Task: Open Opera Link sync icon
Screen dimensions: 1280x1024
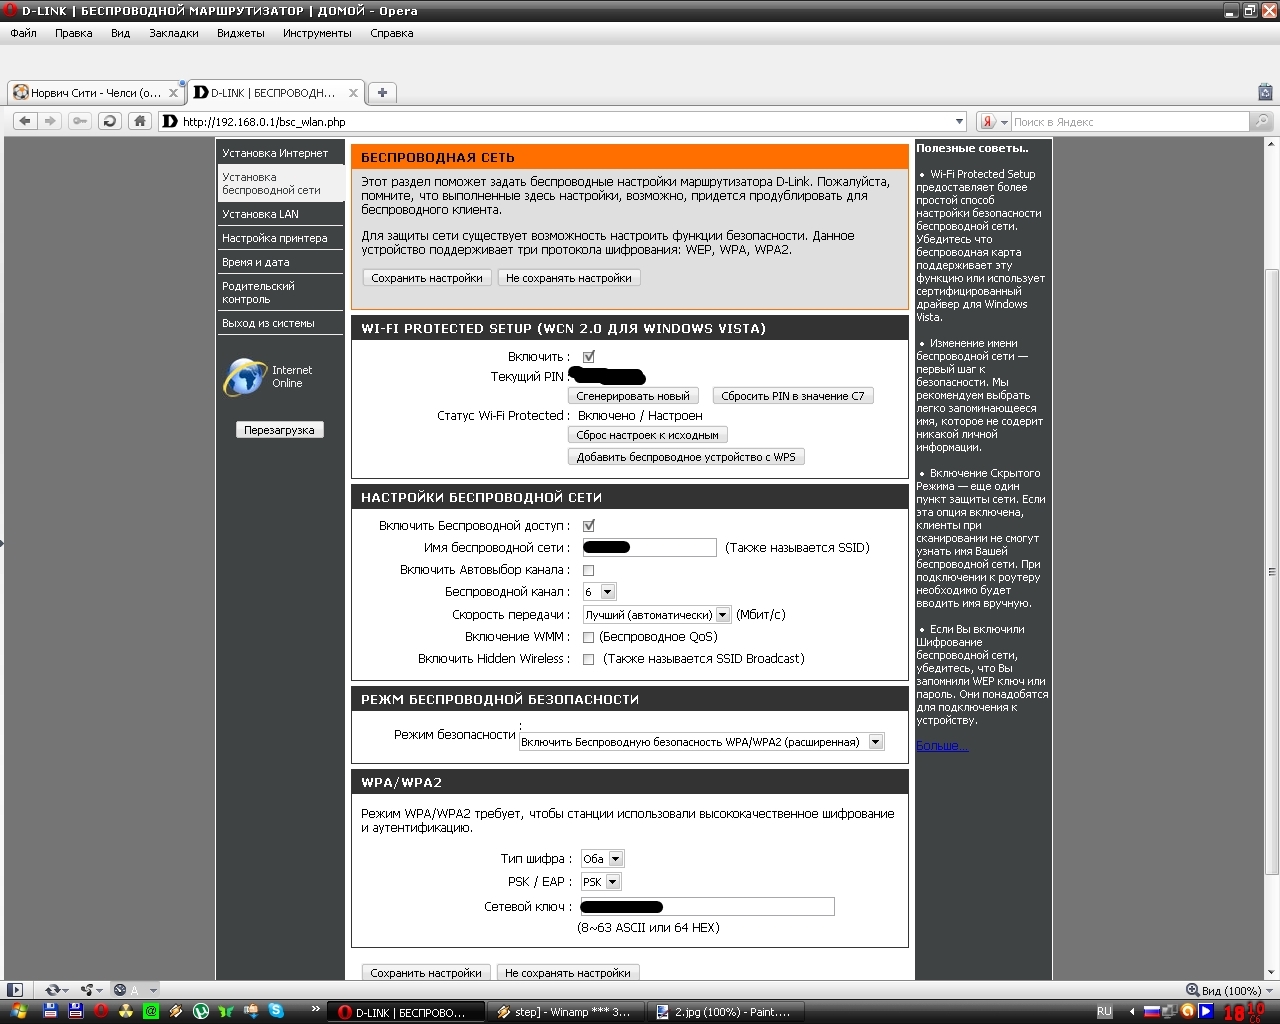Action: click(x=52, y=990)
